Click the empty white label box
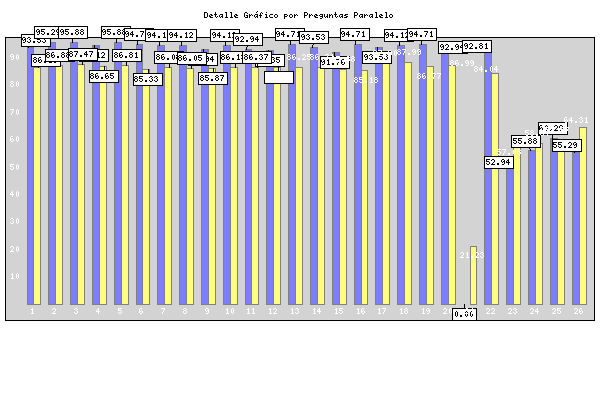This screenshot has width=600, height=400. point(279,77)
